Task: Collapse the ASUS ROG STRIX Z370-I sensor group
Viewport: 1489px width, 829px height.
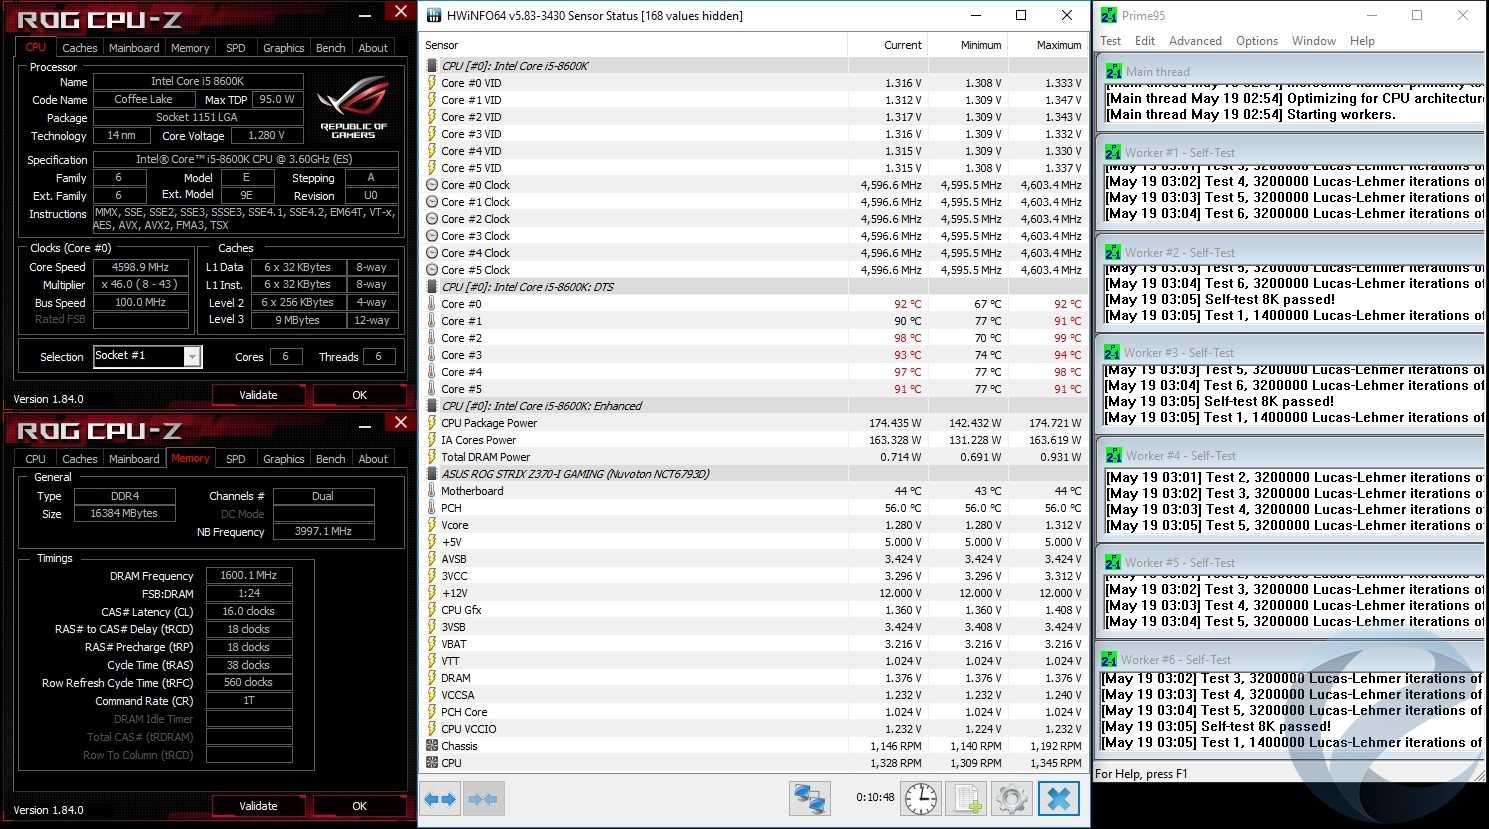Action: point(432,474)
